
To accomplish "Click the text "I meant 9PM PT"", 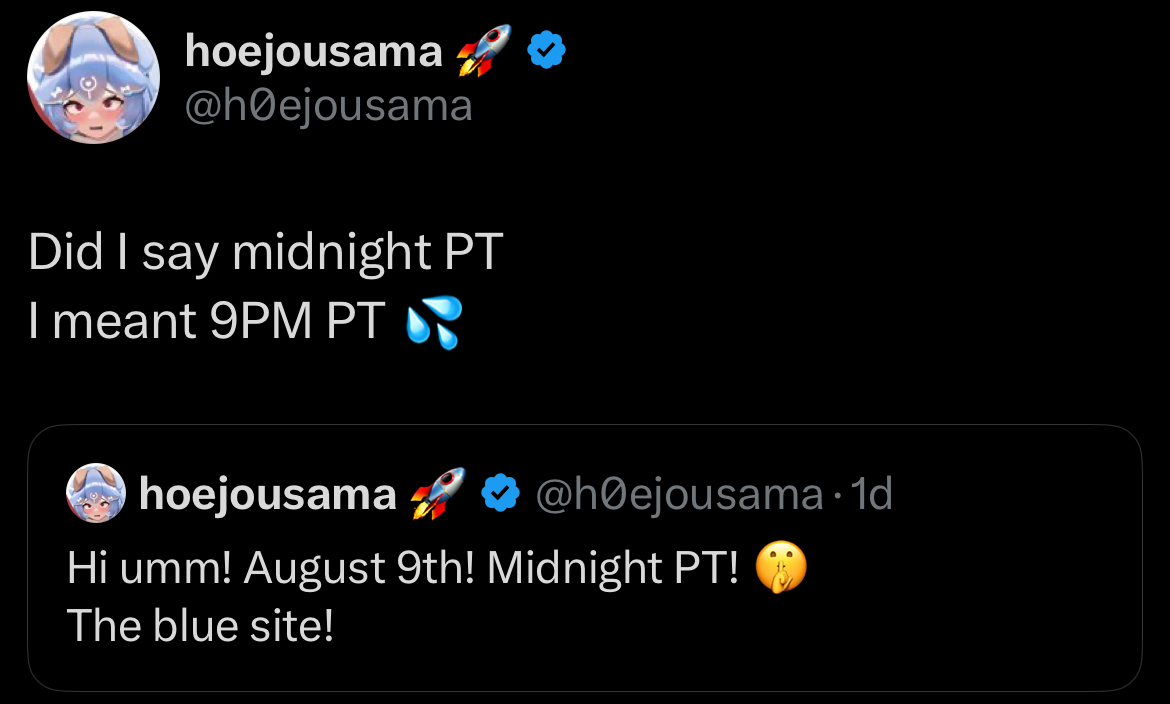I will tap(206, 322).
